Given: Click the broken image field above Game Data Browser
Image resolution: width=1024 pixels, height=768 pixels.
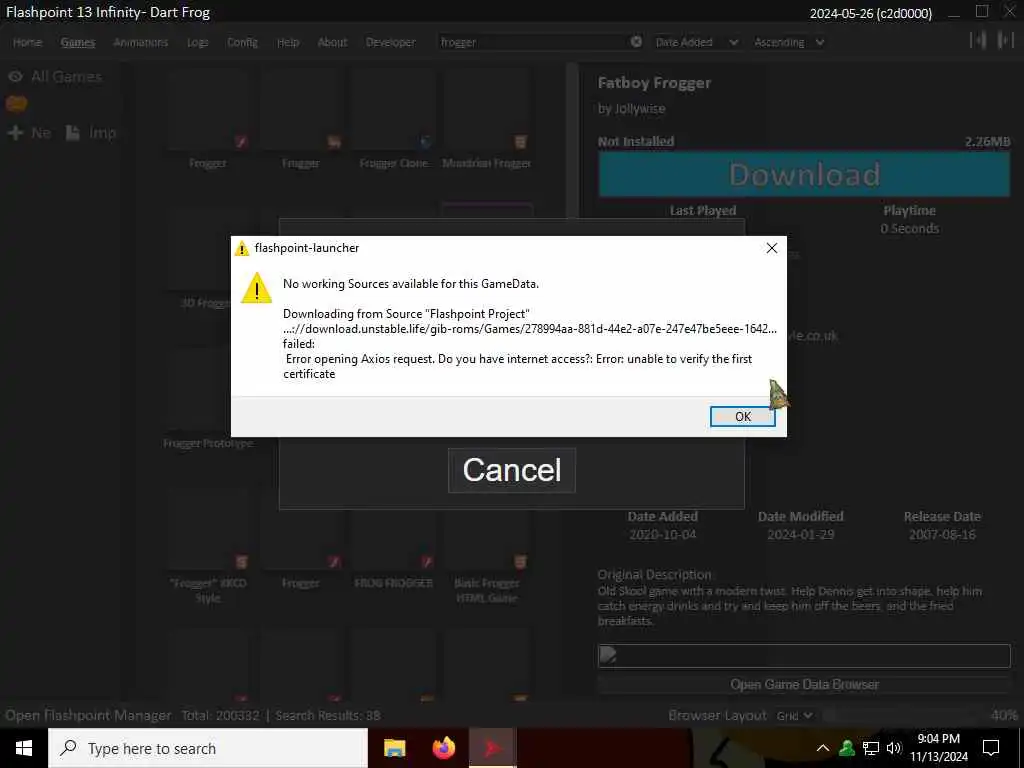Looking at the screenshot, I should pyautogui.click(x=804, y=656).
